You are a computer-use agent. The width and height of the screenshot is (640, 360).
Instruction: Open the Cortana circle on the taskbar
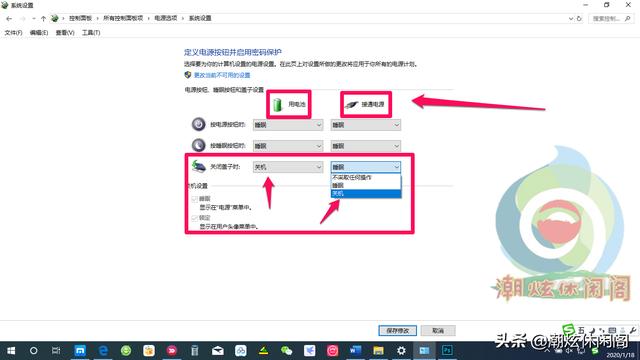(33, 351)
